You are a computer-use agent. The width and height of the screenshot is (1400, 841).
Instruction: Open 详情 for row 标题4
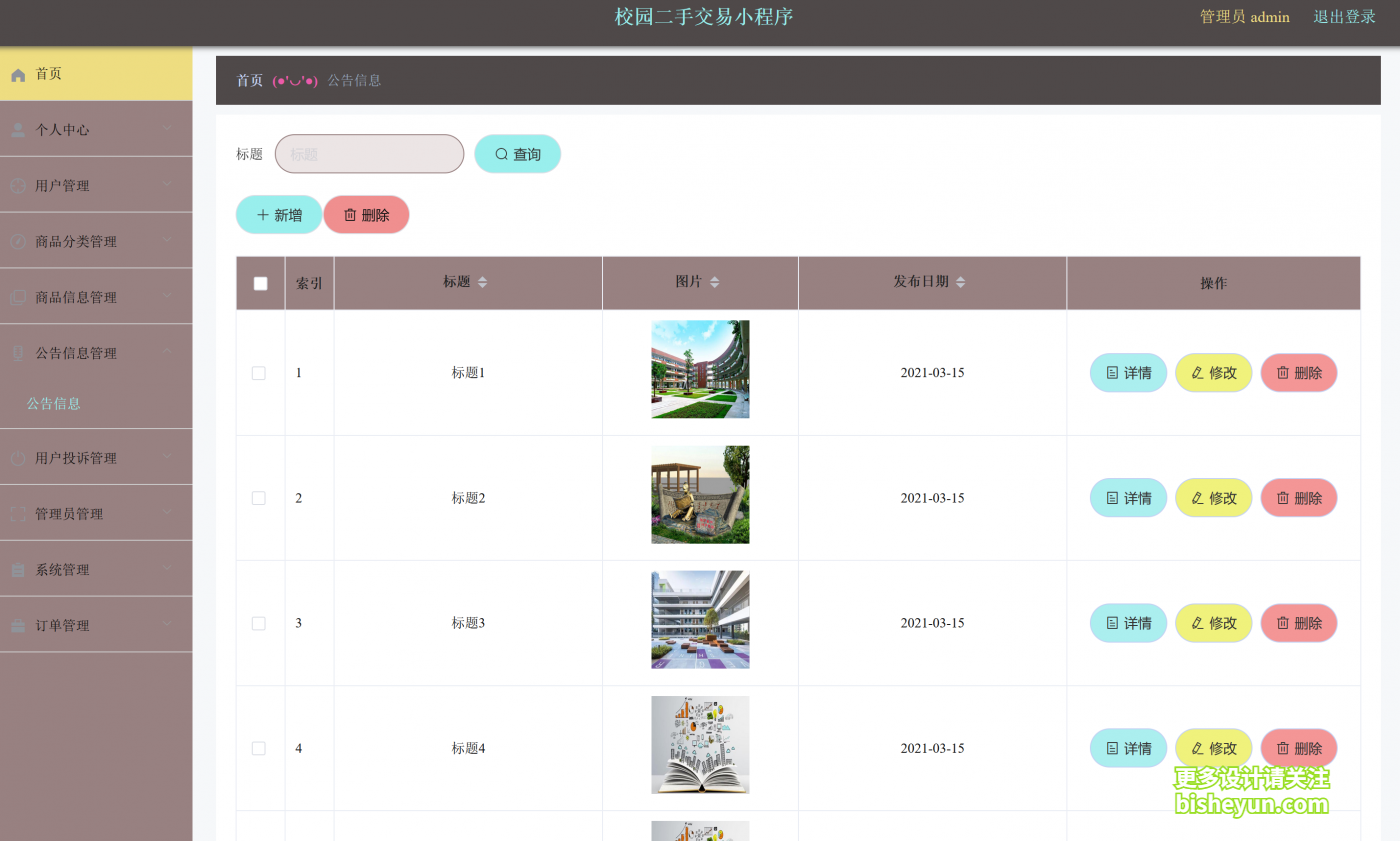1128,748
